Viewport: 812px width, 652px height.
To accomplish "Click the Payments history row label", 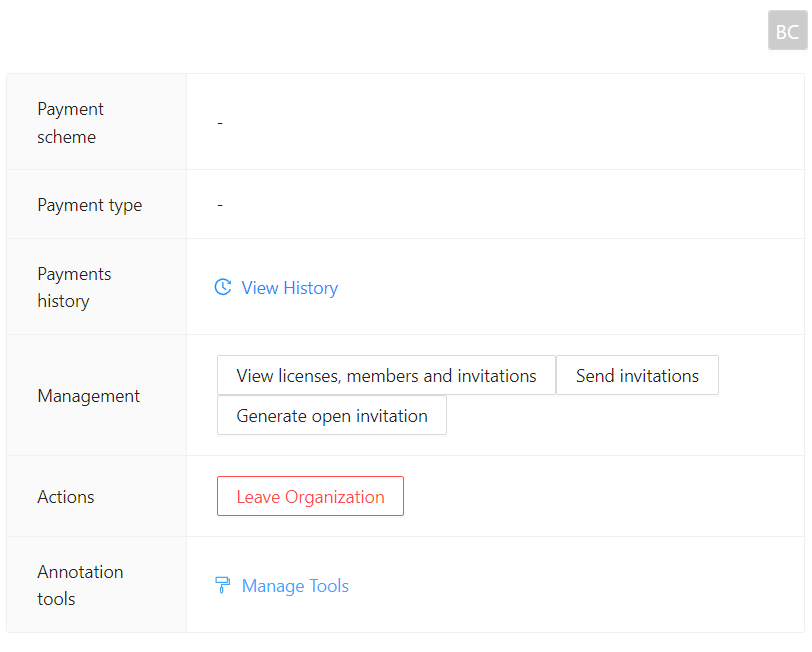I will point(74,287).
